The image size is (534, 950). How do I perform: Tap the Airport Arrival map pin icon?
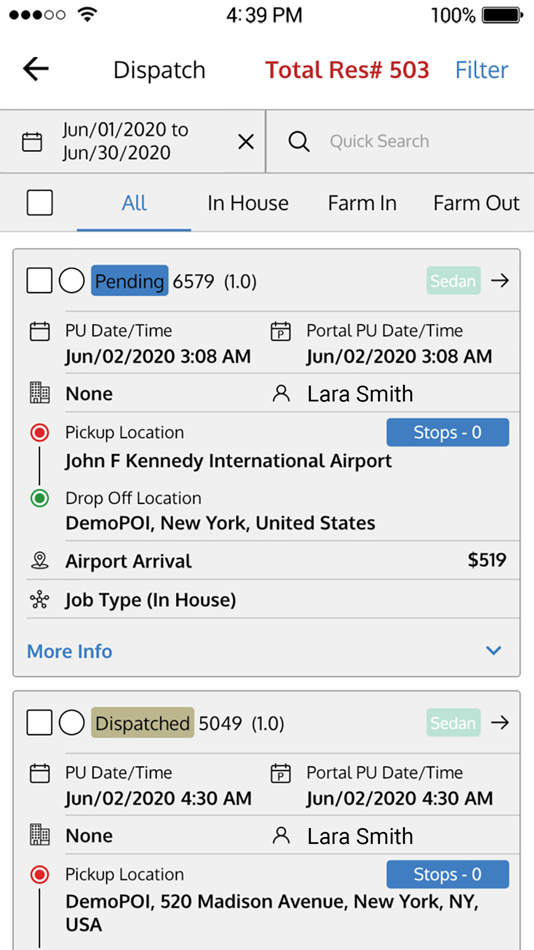click(x=39, y=561)
